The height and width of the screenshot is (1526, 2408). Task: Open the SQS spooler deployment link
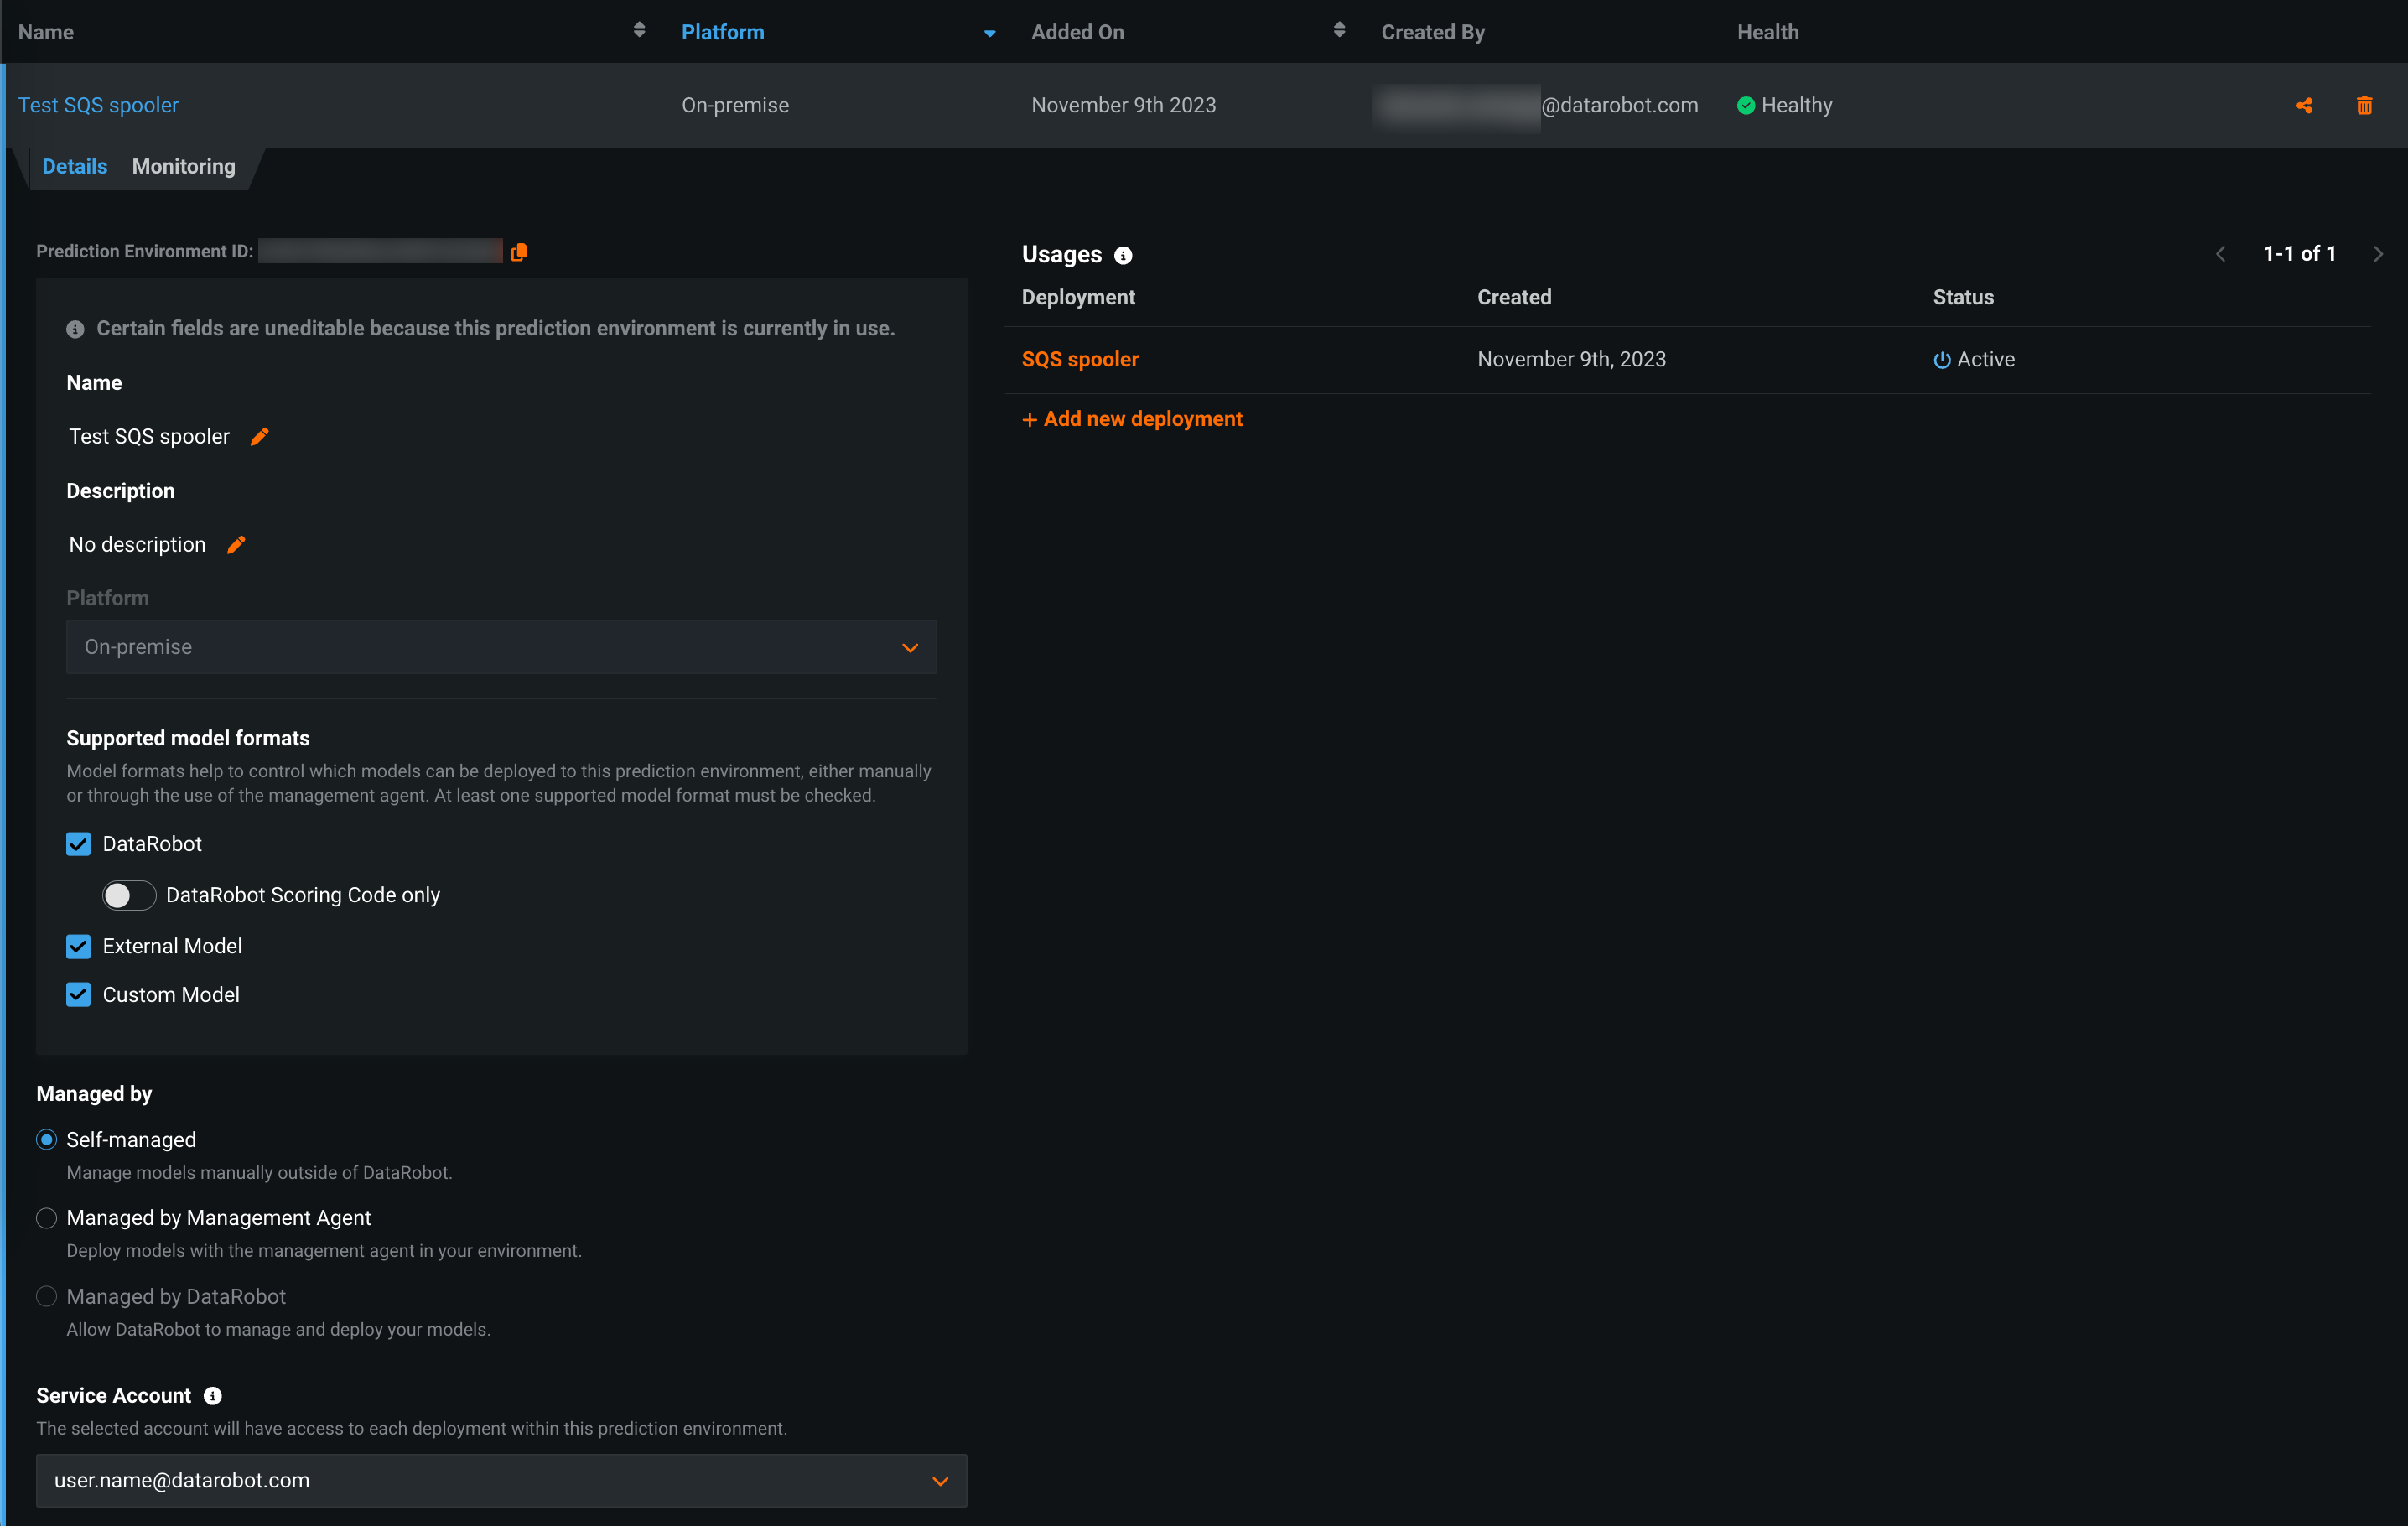[x=1080, y=359]
